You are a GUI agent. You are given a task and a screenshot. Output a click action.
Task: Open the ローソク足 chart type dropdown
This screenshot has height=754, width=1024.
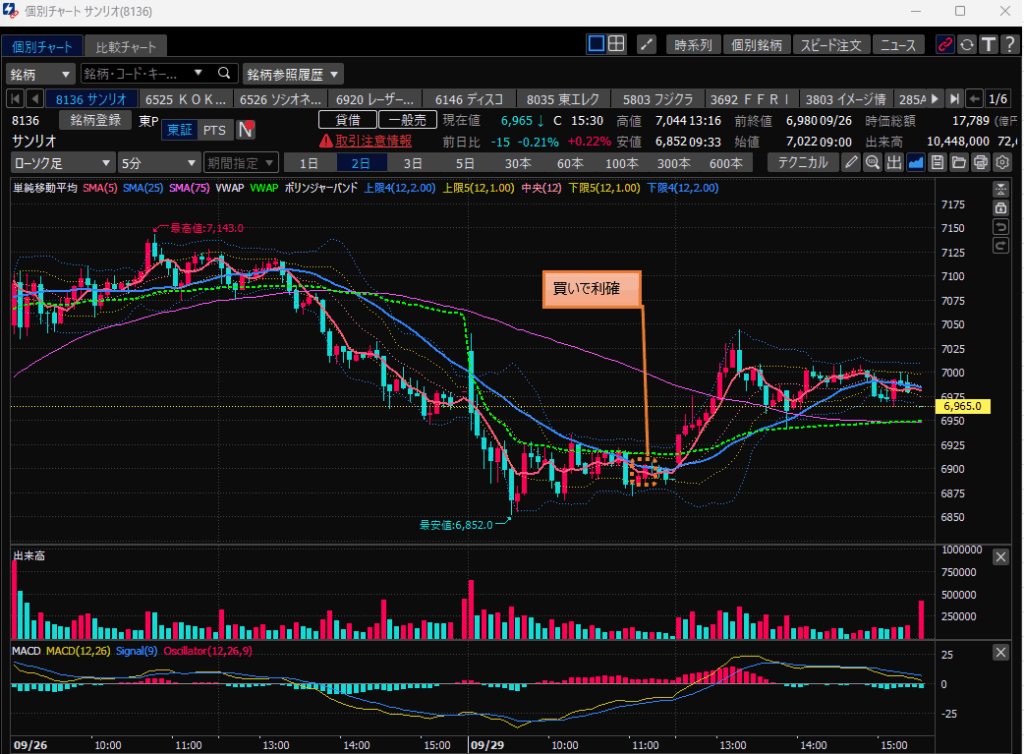coord(63,163)
